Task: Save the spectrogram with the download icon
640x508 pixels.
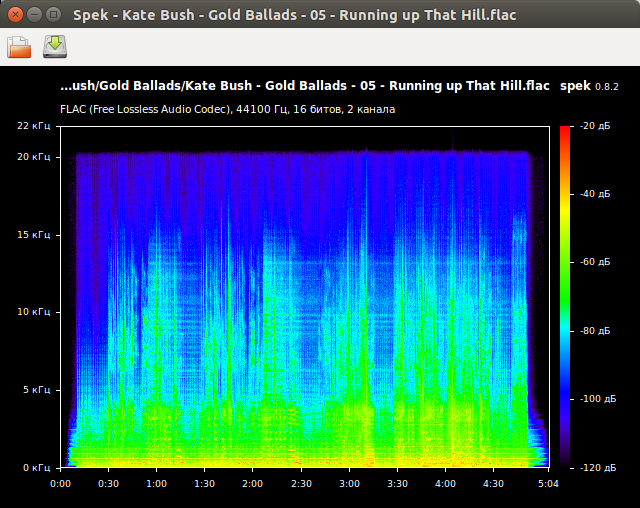Action: [x=54, y=47]
